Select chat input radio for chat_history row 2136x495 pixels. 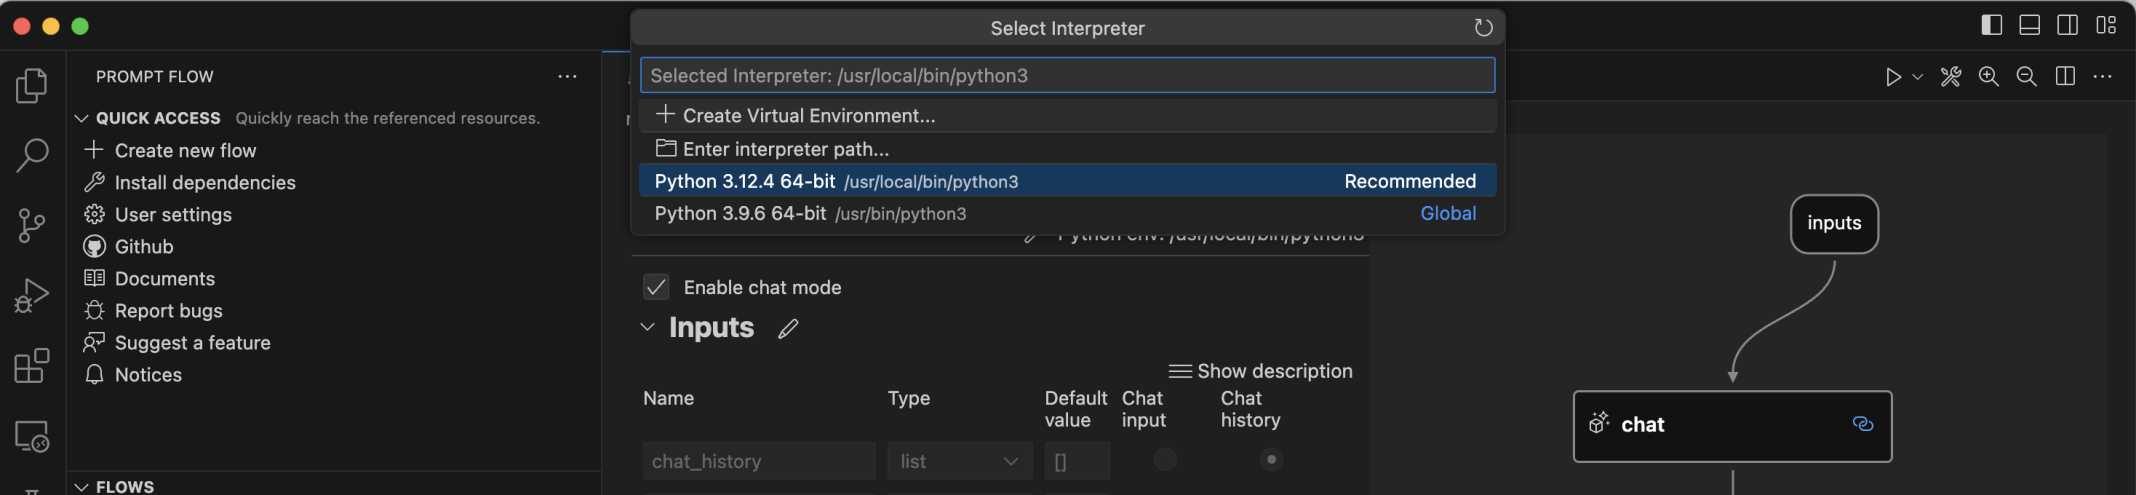click(1165, 460)
